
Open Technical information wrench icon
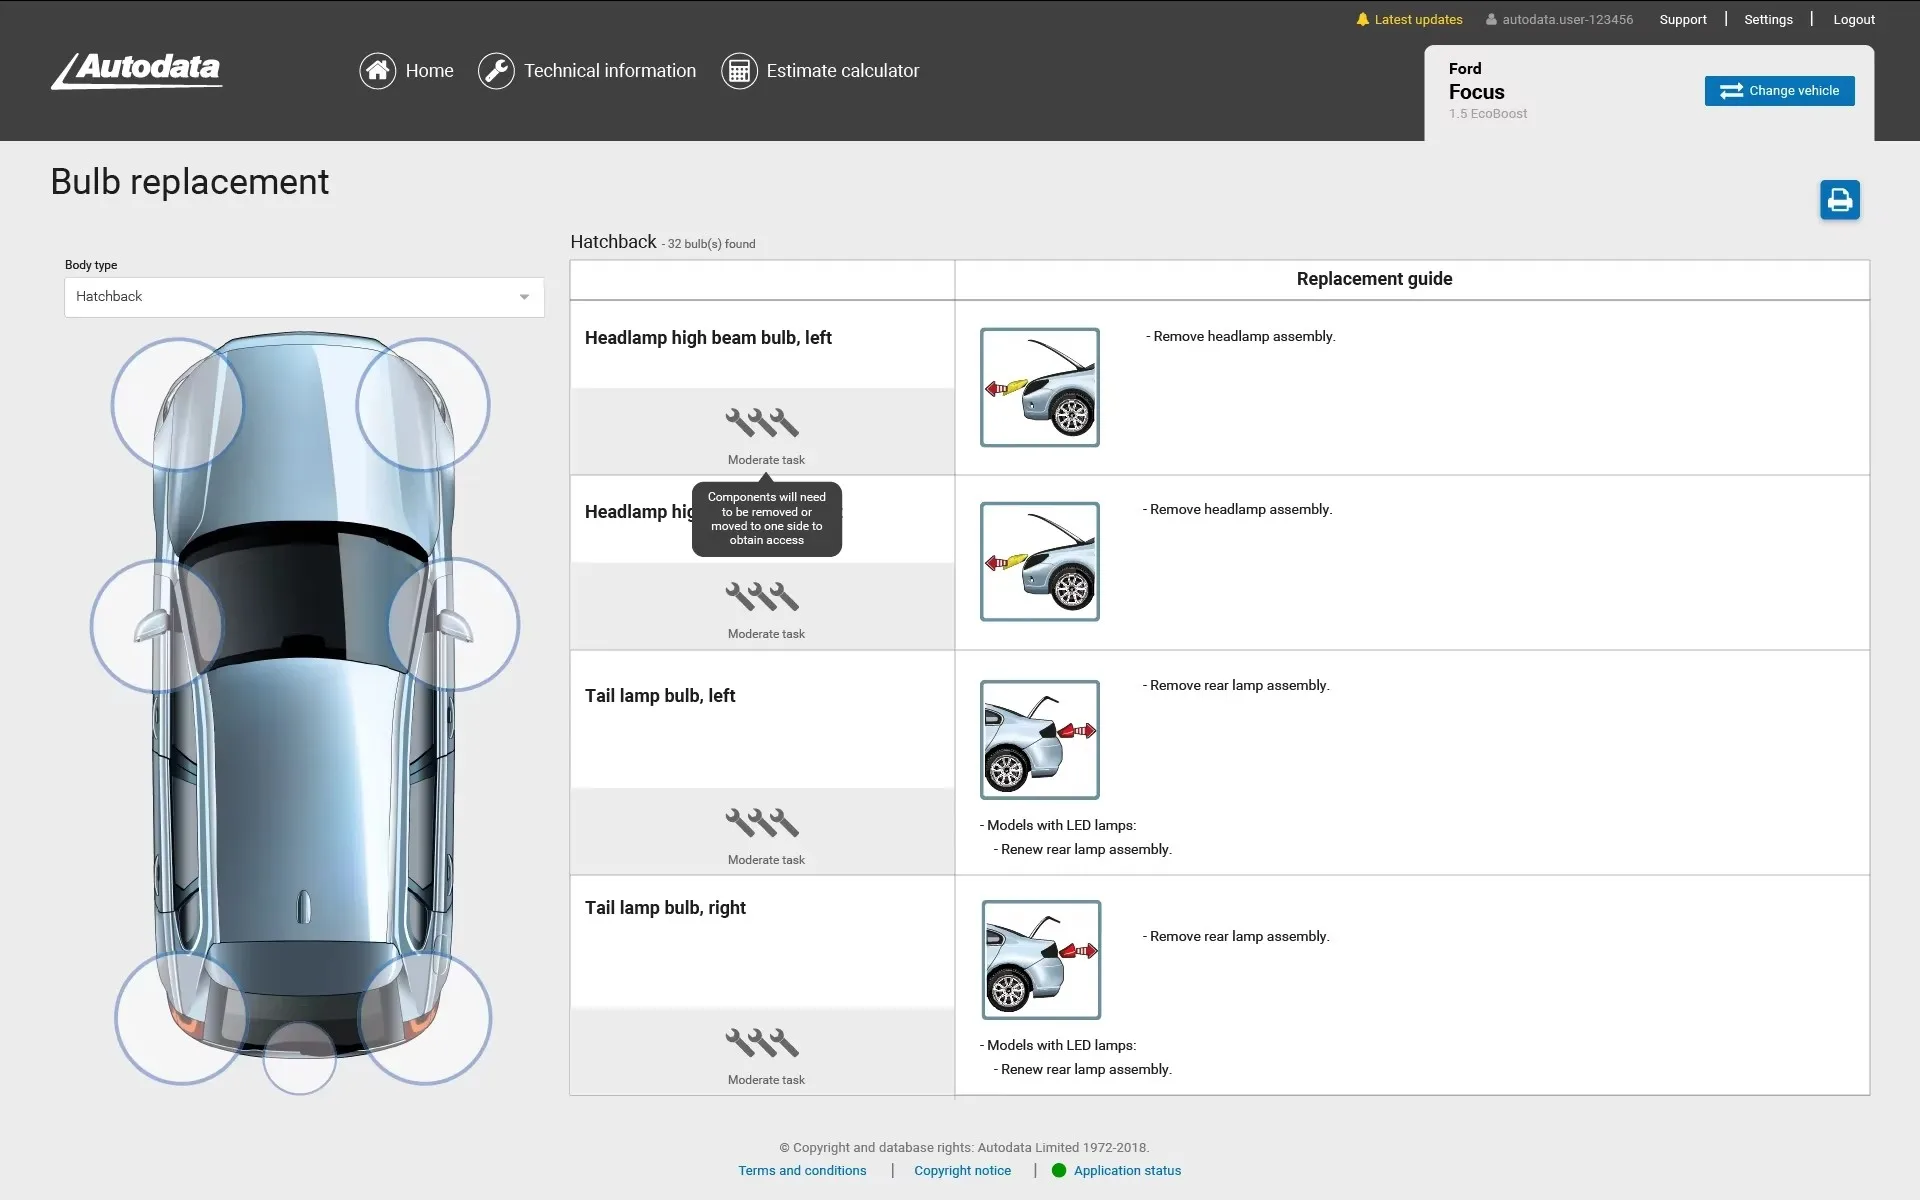496,71
